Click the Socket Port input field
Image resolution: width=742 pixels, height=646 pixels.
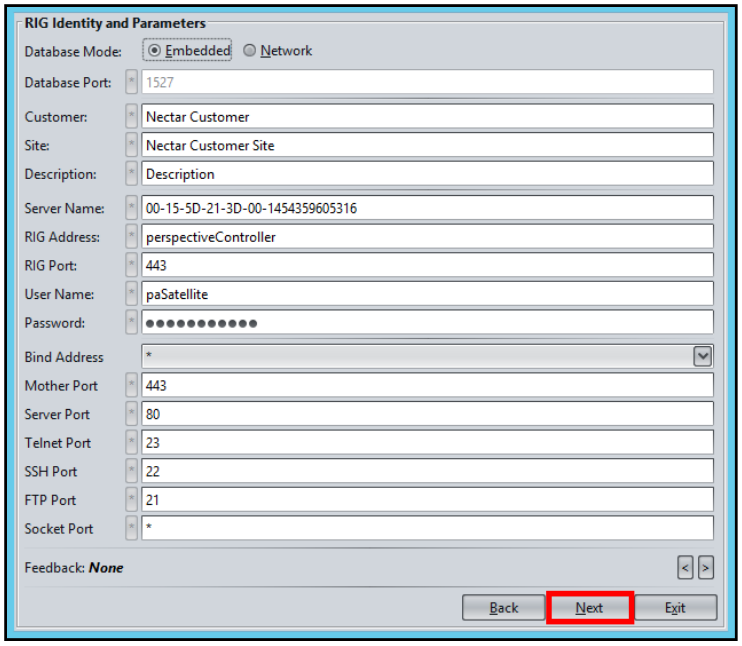pos(427,528)
